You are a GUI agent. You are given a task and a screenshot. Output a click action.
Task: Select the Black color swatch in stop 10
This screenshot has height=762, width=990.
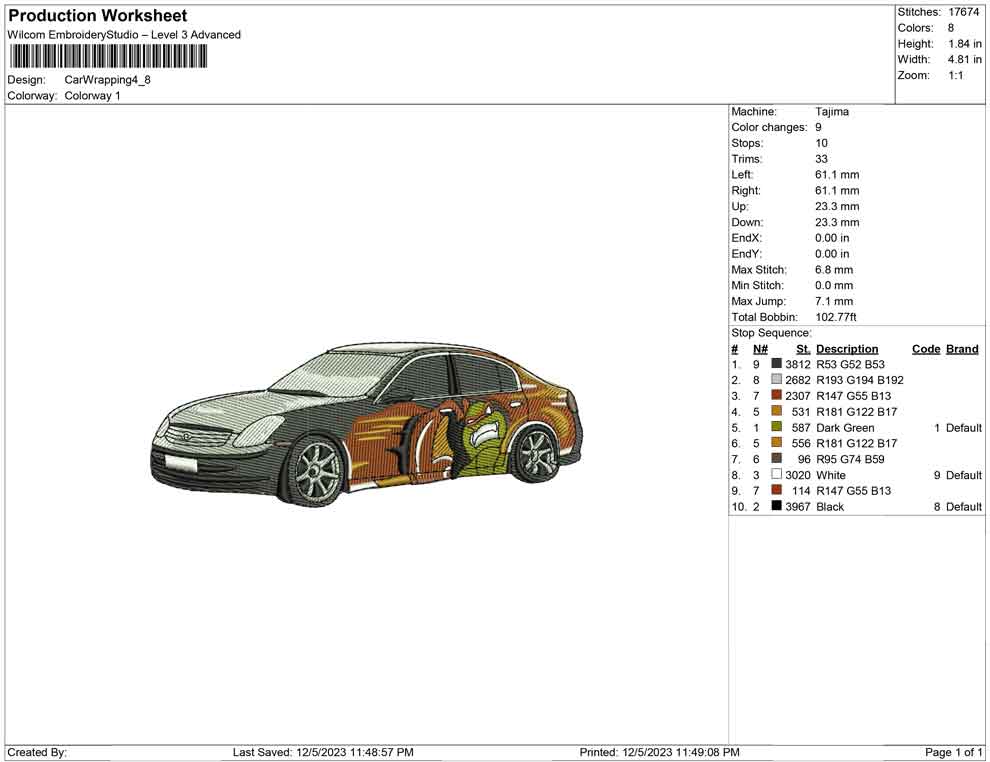[x=777, y=506]
